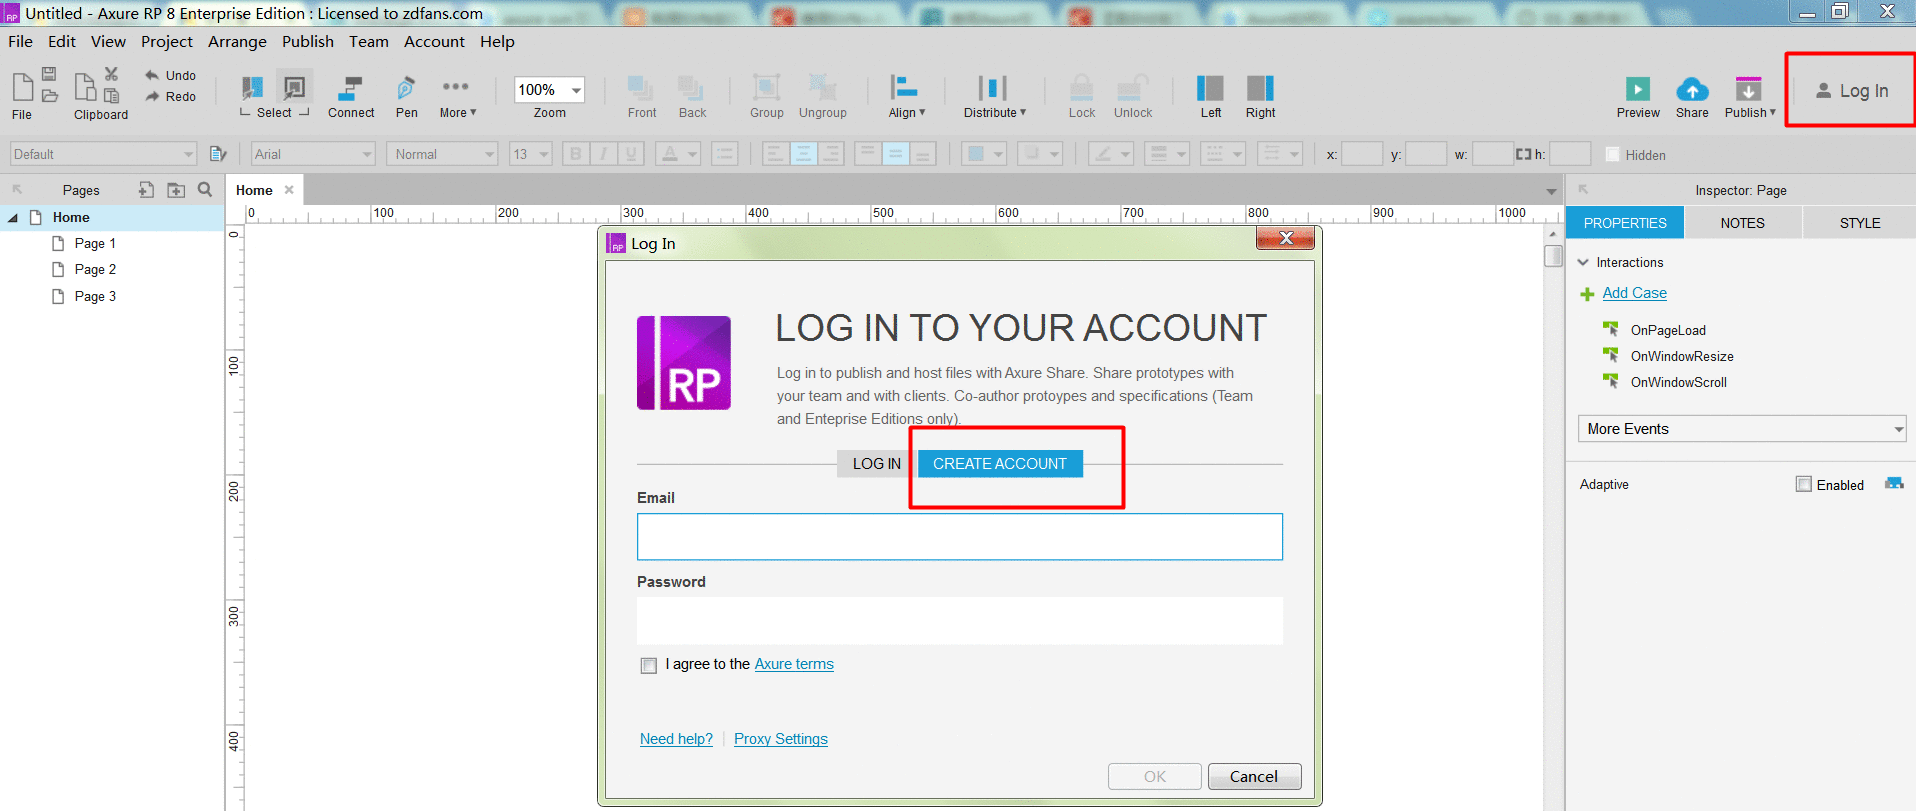Click inside the Password field

click(960, 621)
